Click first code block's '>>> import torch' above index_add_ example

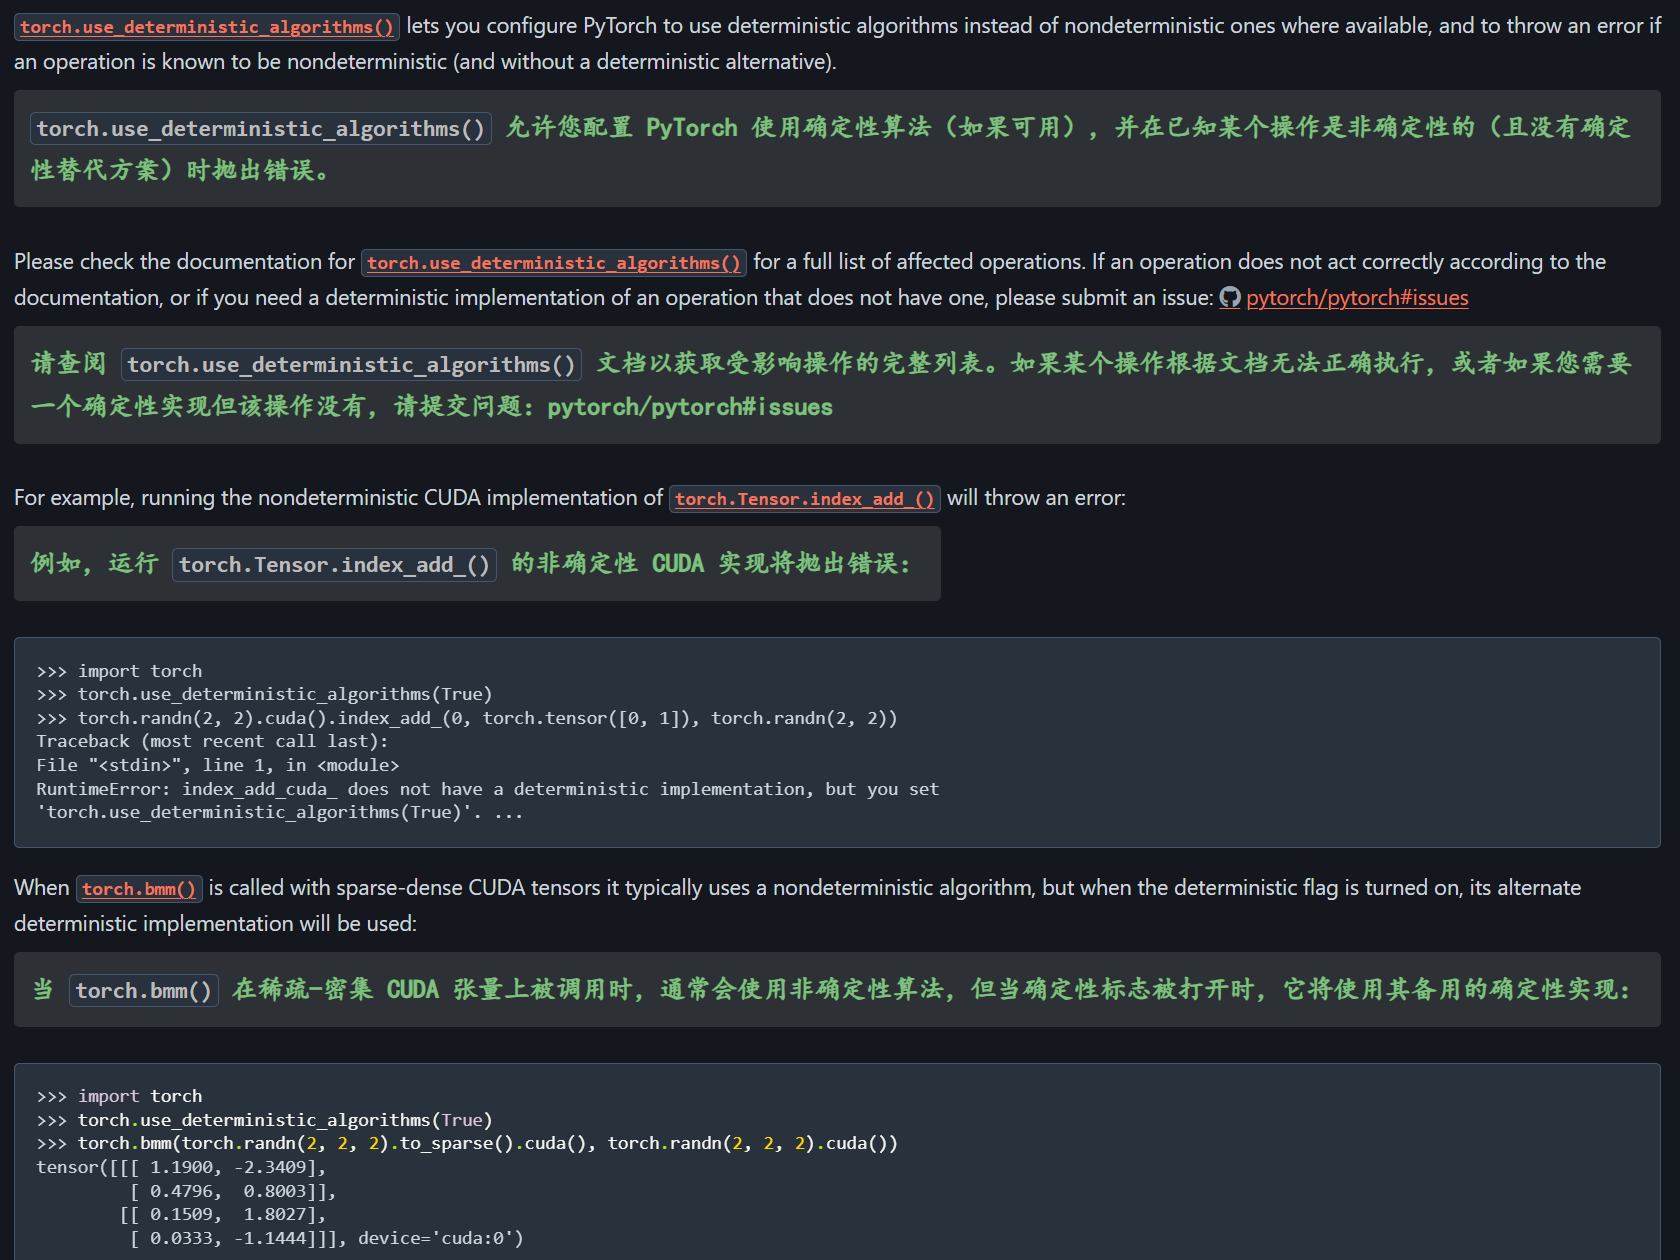(119, 671)
